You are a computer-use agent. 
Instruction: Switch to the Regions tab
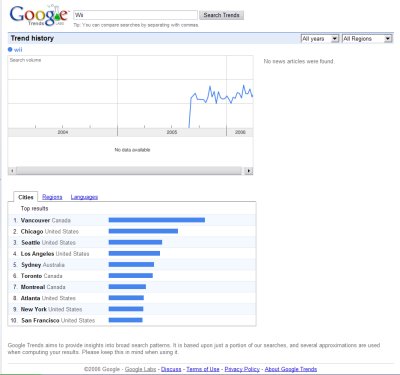(52, 197)
